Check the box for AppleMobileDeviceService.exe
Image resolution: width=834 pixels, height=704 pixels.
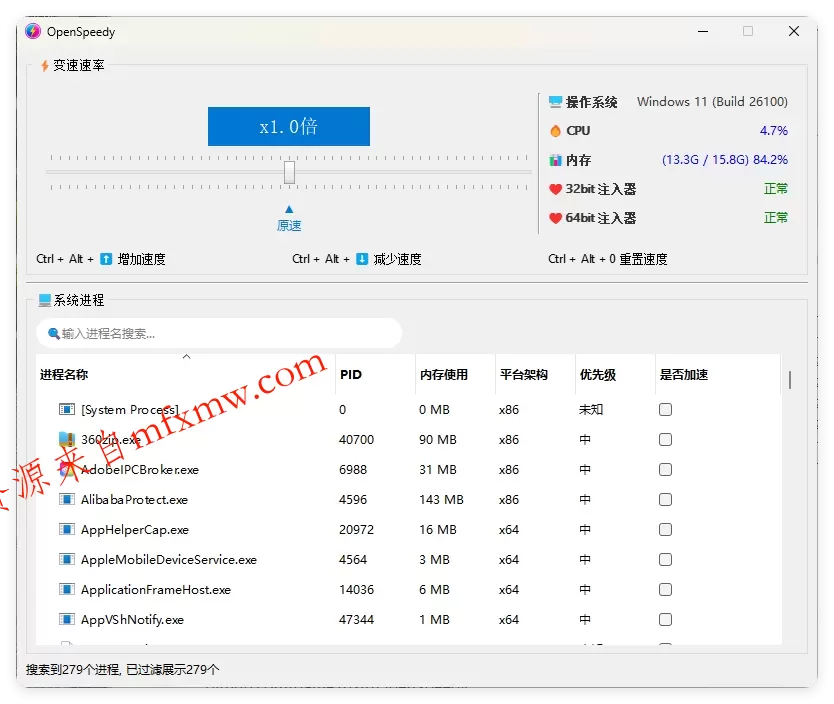tap(665, 559)
